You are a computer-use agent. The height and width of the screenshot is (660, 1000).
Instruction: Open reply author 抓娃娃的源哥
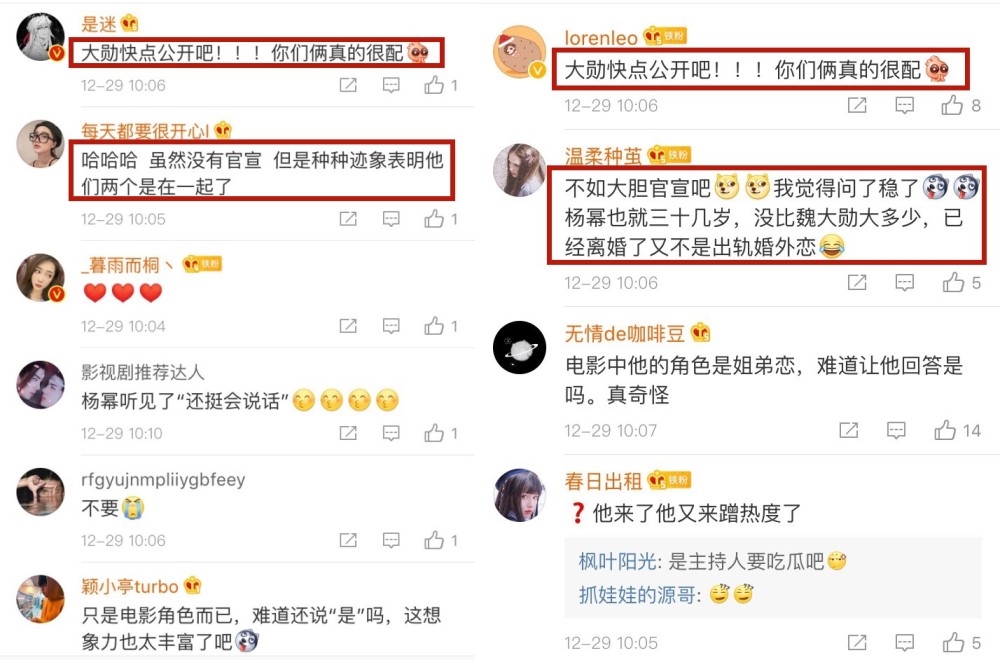[x=636, y=595]
